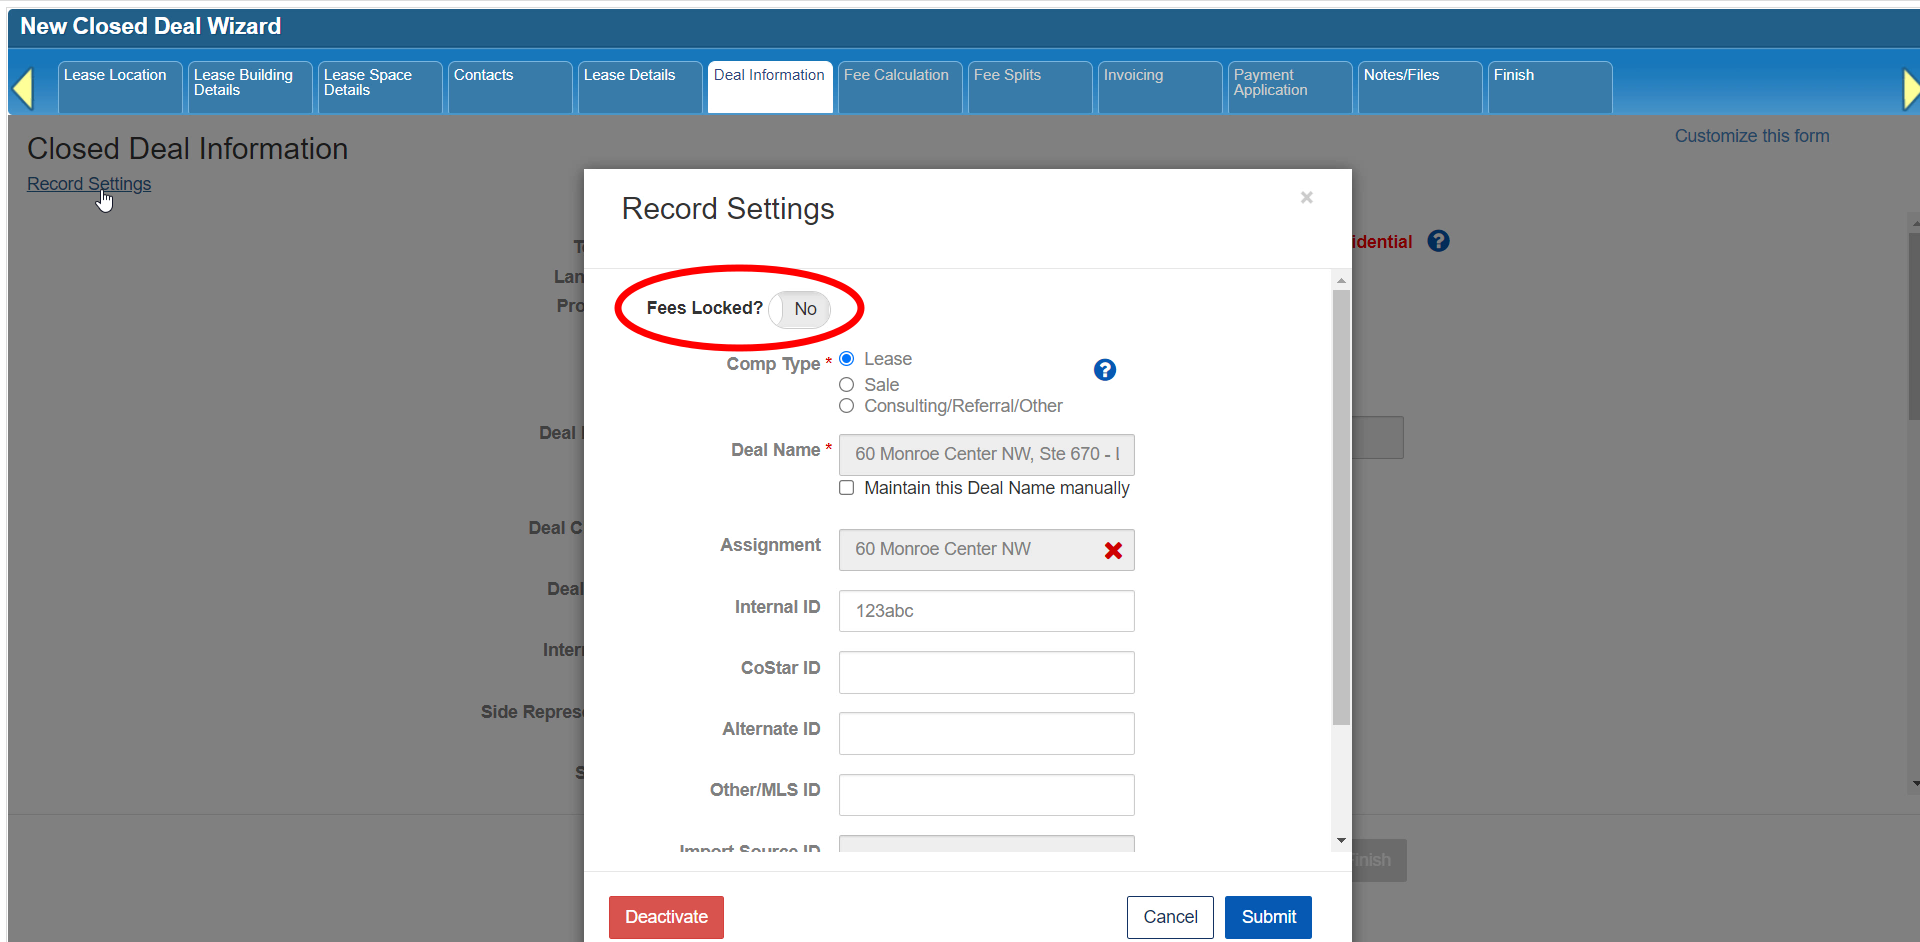Cancel the Record Settings dialog
This screenshot has height=942, width=1920.
click(1169, 917)
